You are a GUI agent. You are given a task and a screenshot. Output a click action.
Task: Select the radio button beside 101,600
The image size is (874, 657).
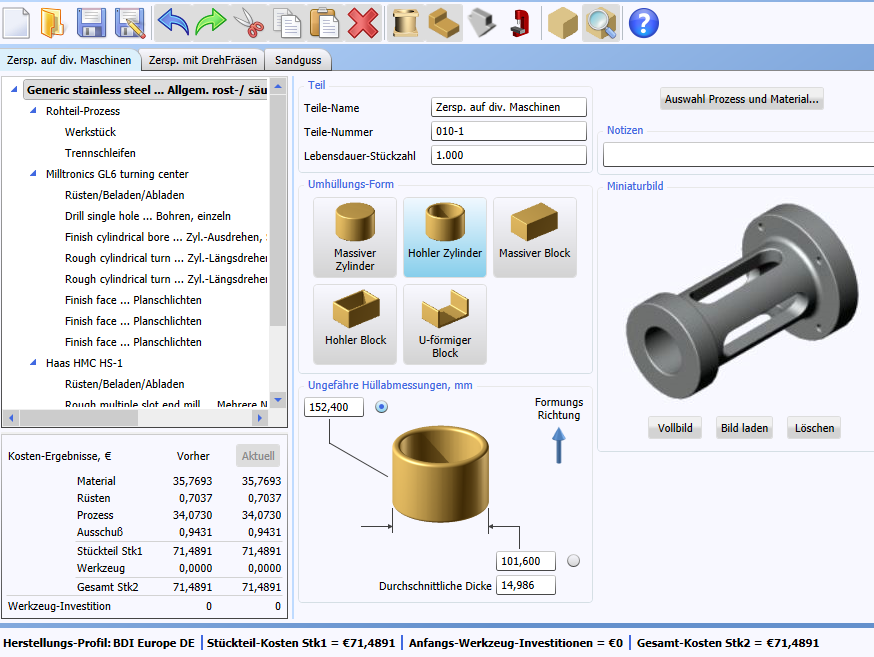pos(574,561)
